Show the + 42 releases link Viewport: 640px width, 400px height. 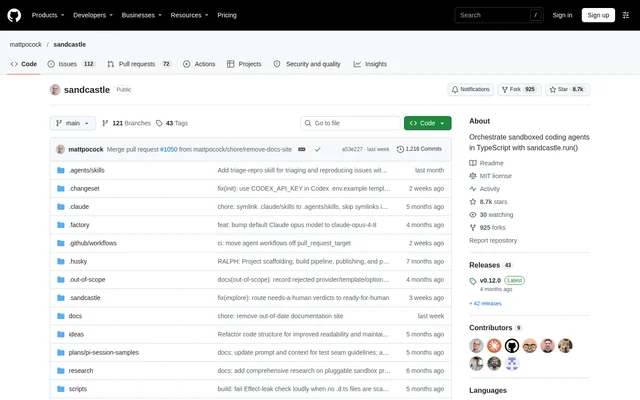point(485,303)
